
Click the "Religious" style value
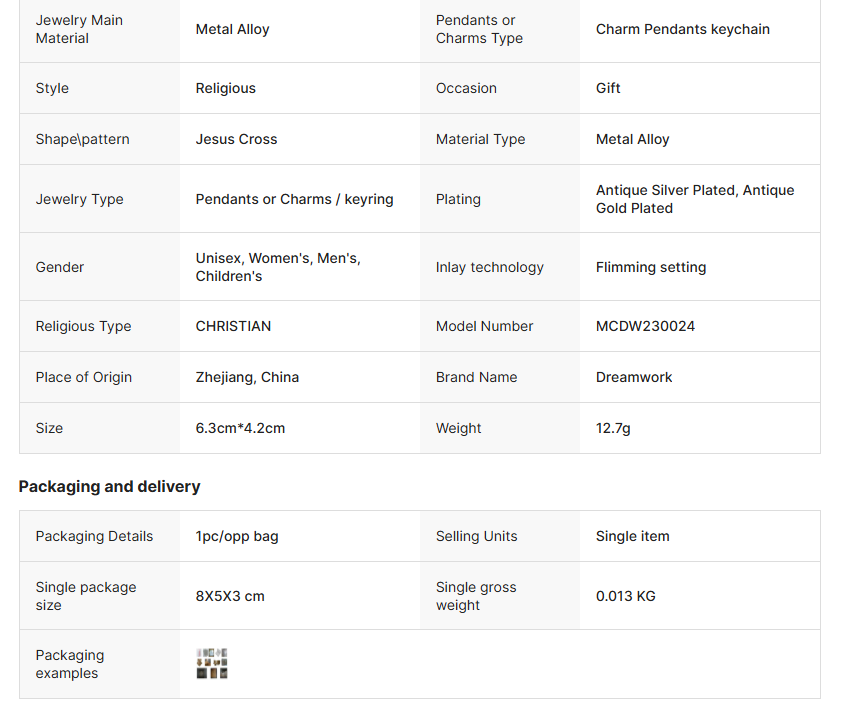(x=225, y=88)
